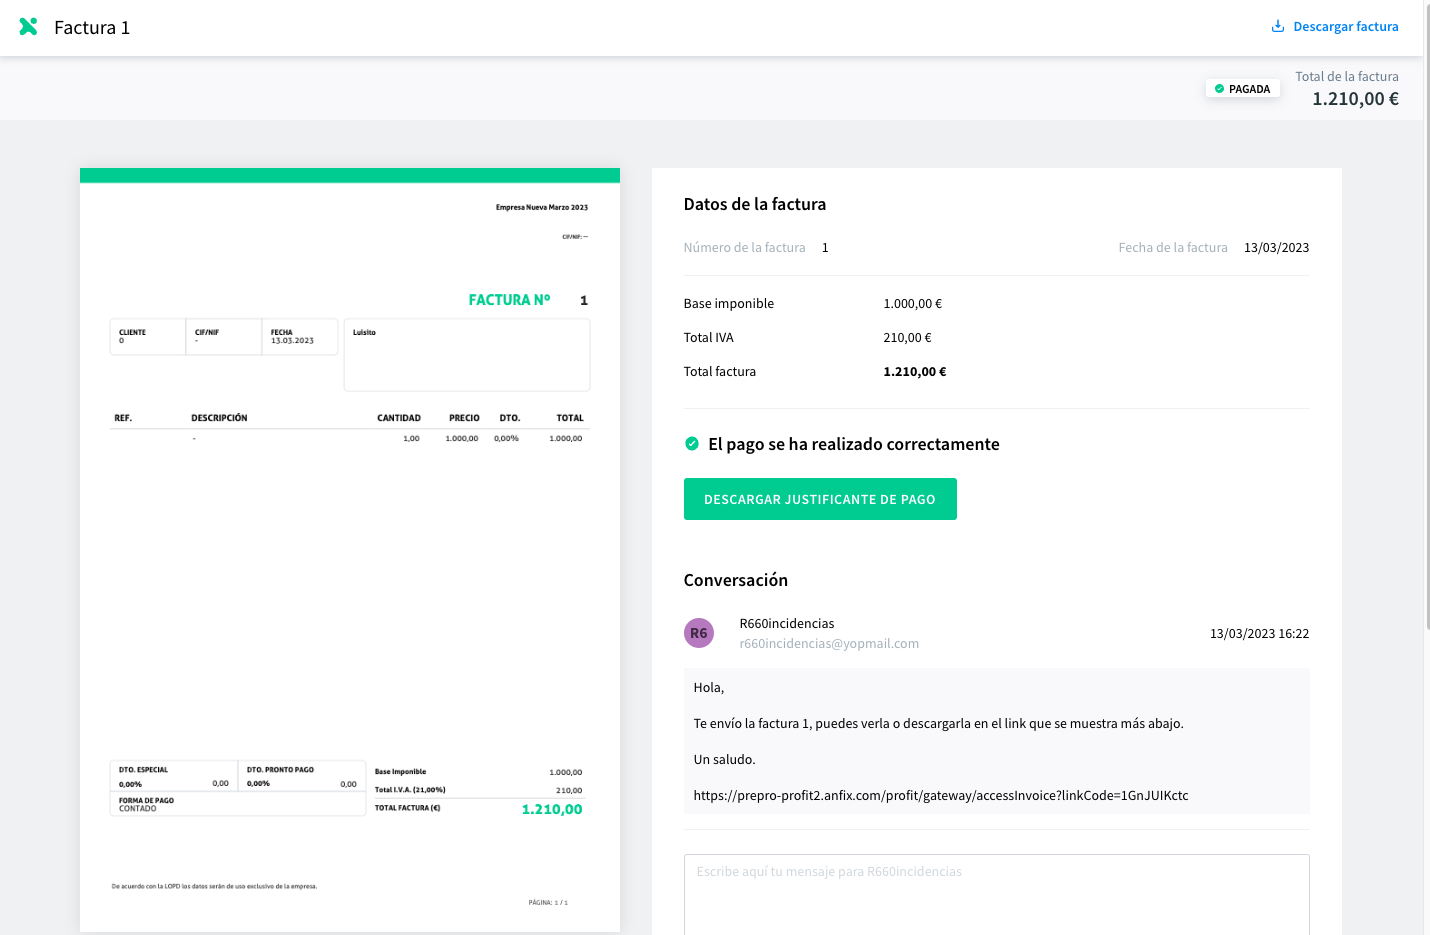Open the Descargar factura link
The height and width of the screenshot is (935, 1430).
pyautogui.click(x=1335, y=26)
